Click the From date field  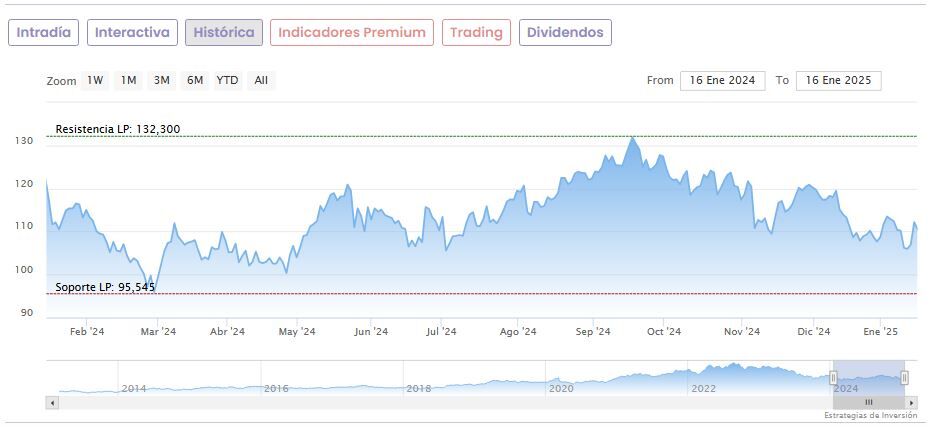pos(722,80)
